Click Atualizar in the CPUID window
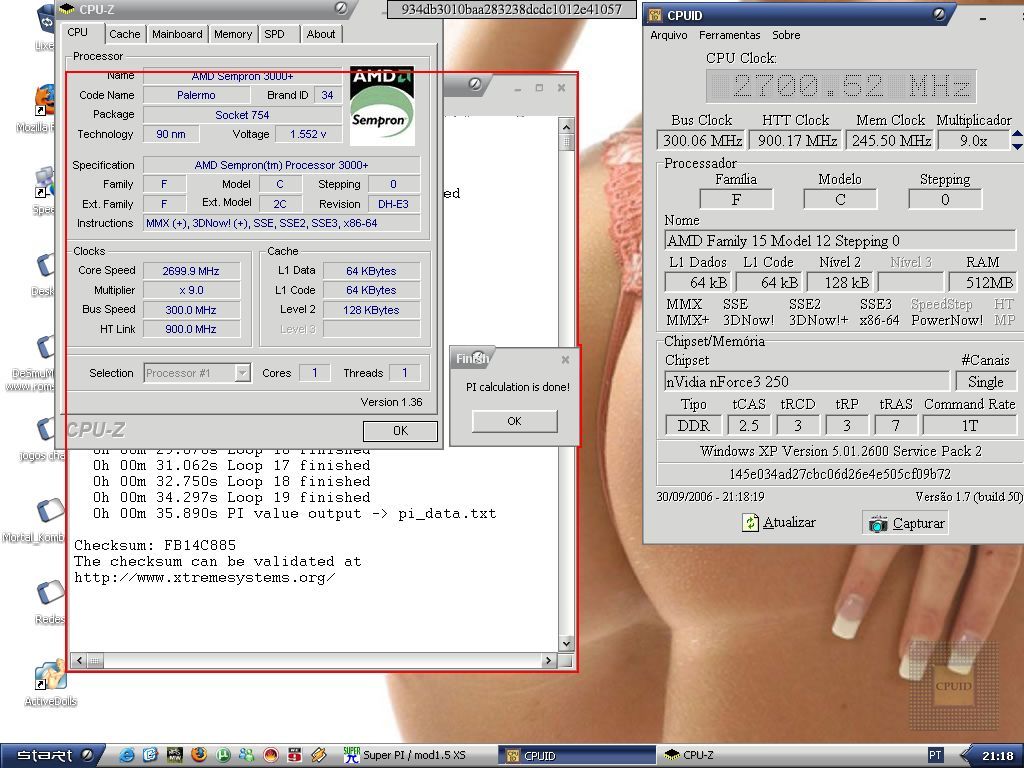Viewport: 1024px width, 768px height. (779, 522)
